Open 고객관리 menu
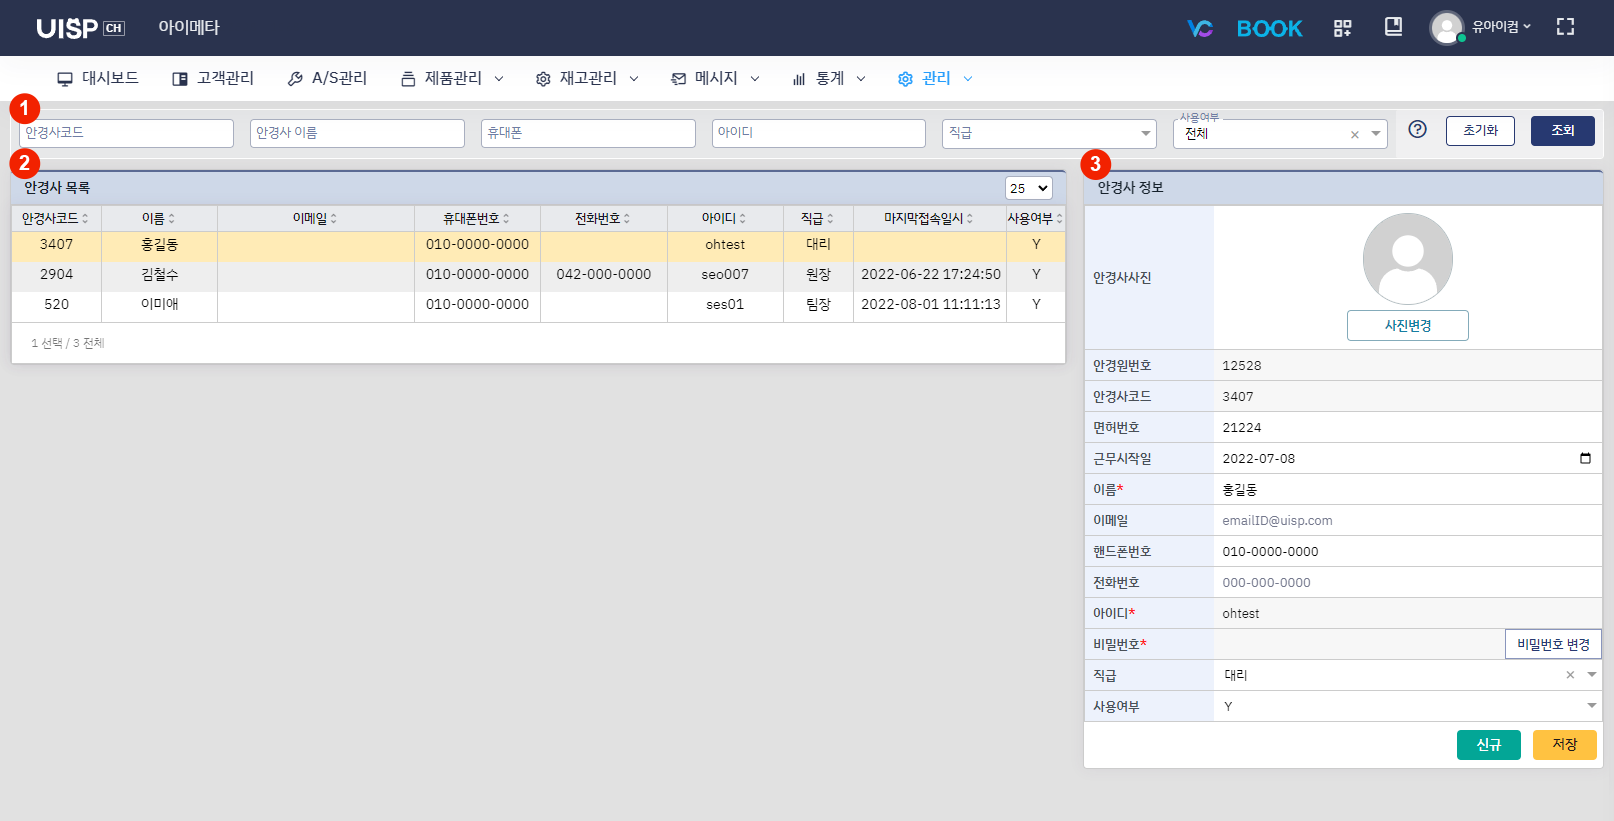1614x821 pixels. coord(213,78)
